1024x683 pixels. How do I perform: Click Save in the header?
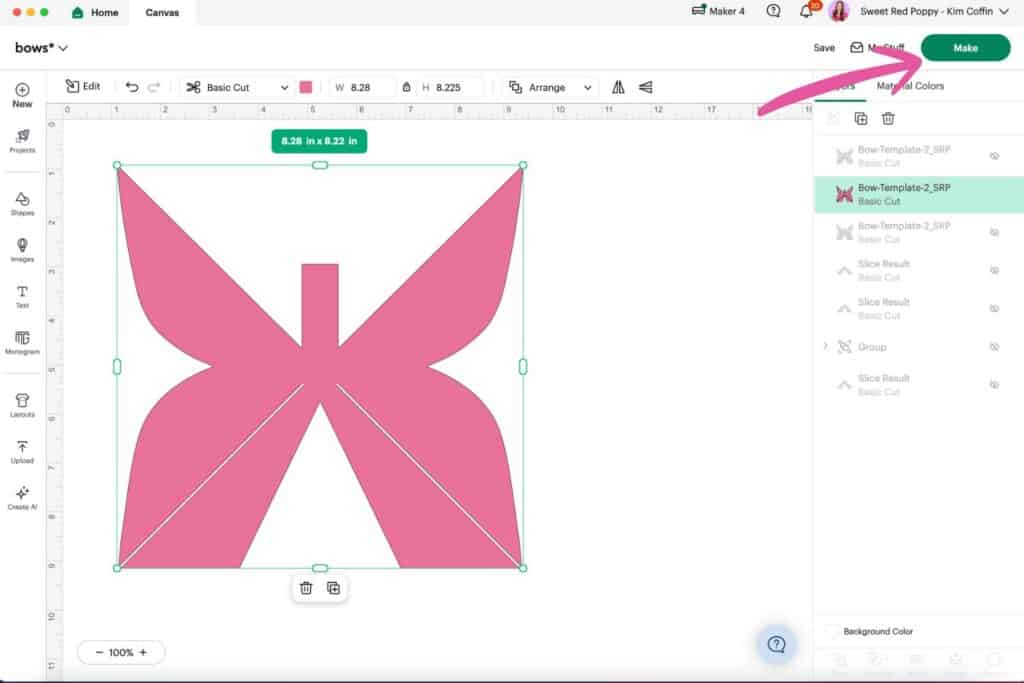click(824, 47)
